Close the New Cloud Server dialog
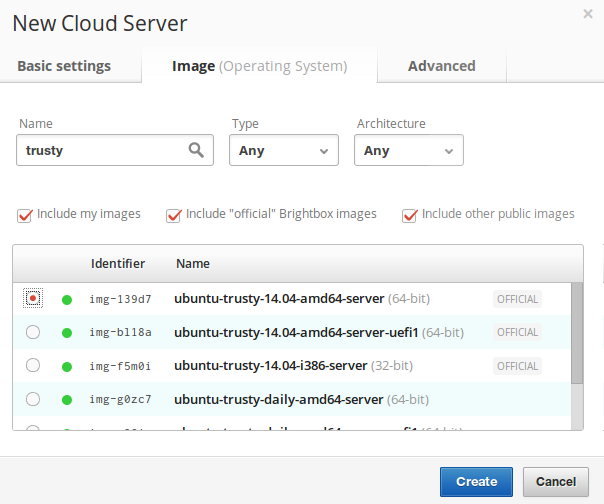The image size is (604, 504). coord(588,14)
